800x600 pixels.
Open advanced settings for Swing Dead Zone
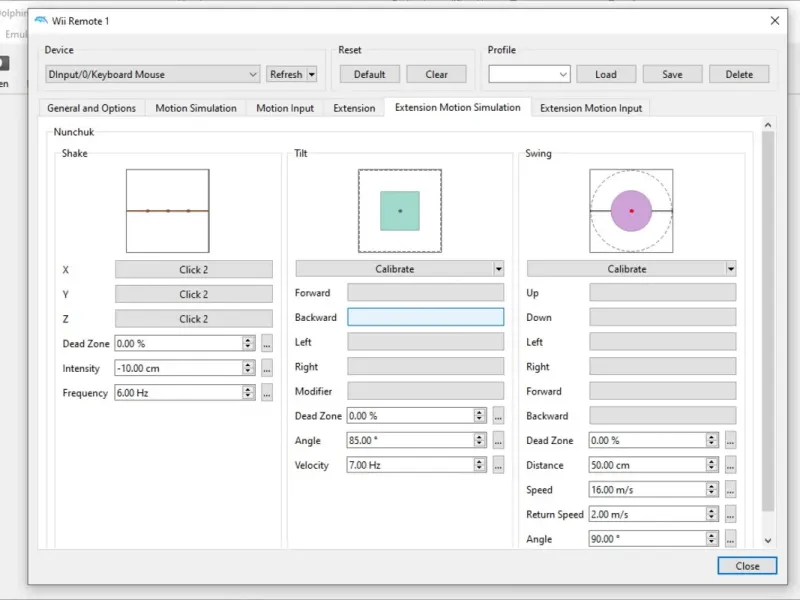731,441
